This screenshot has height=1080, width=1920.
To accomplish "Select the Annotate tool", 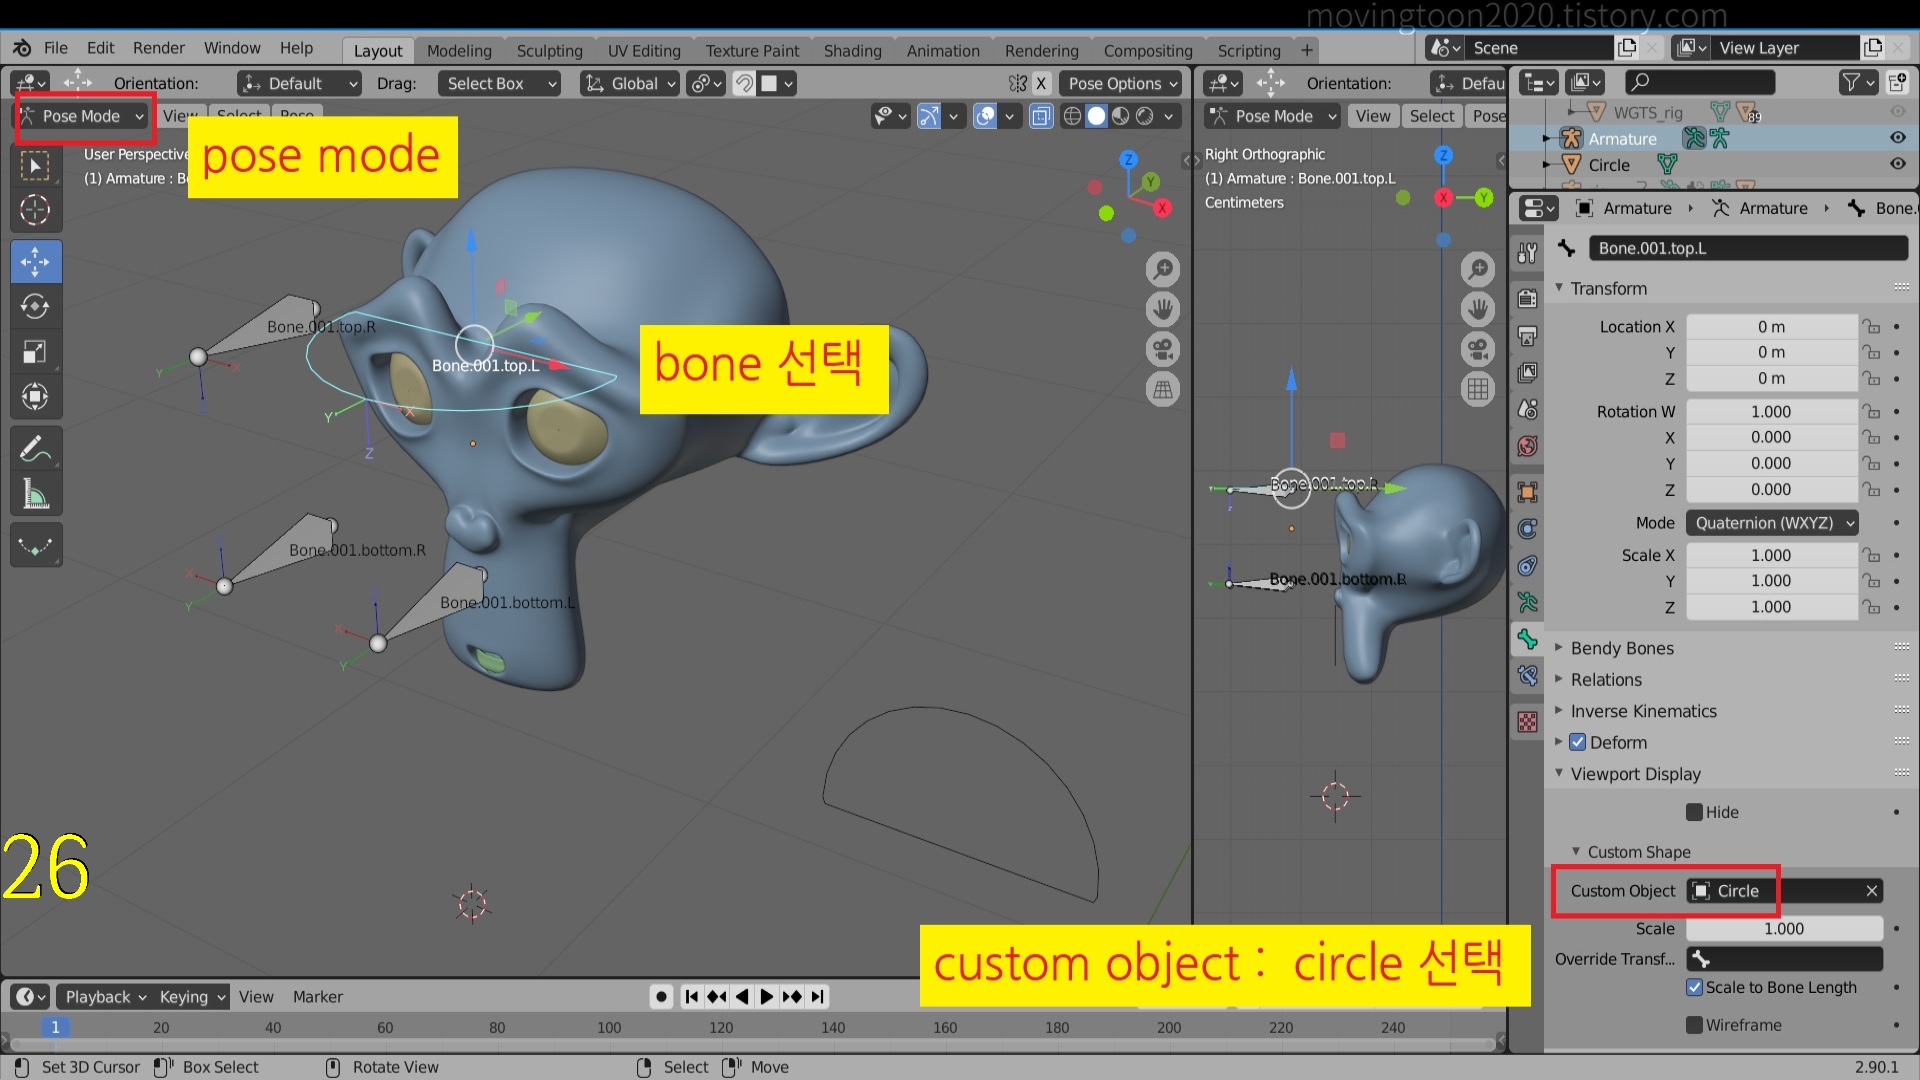I will (x=35, y=449).
